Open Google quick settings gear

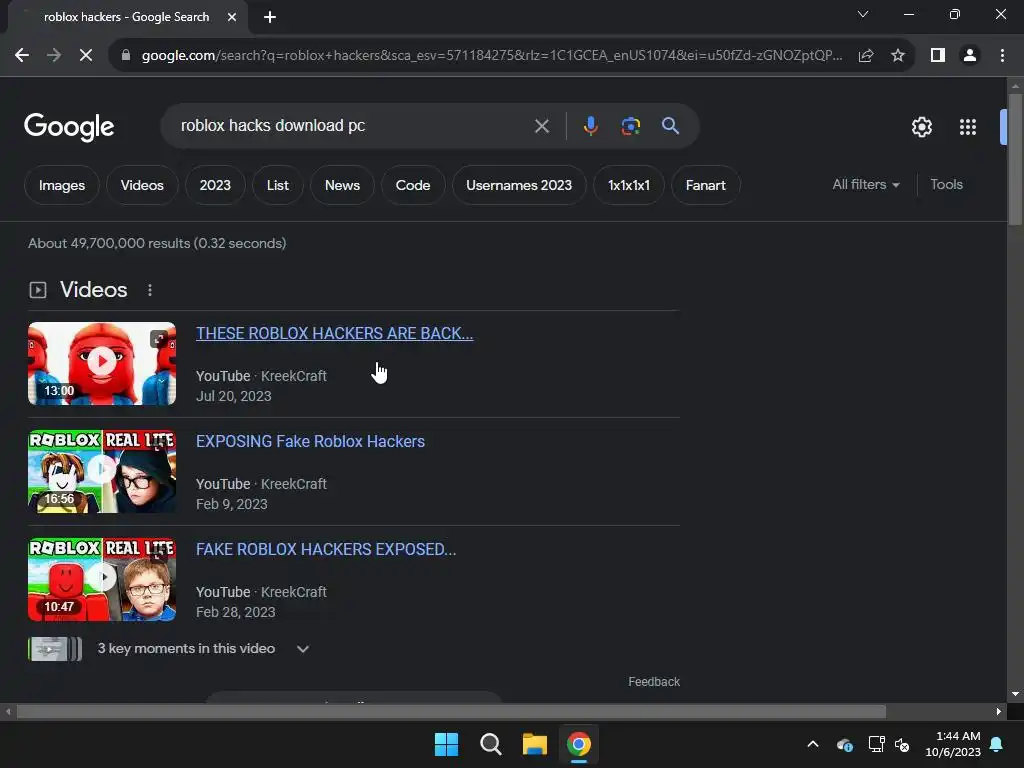921,127
